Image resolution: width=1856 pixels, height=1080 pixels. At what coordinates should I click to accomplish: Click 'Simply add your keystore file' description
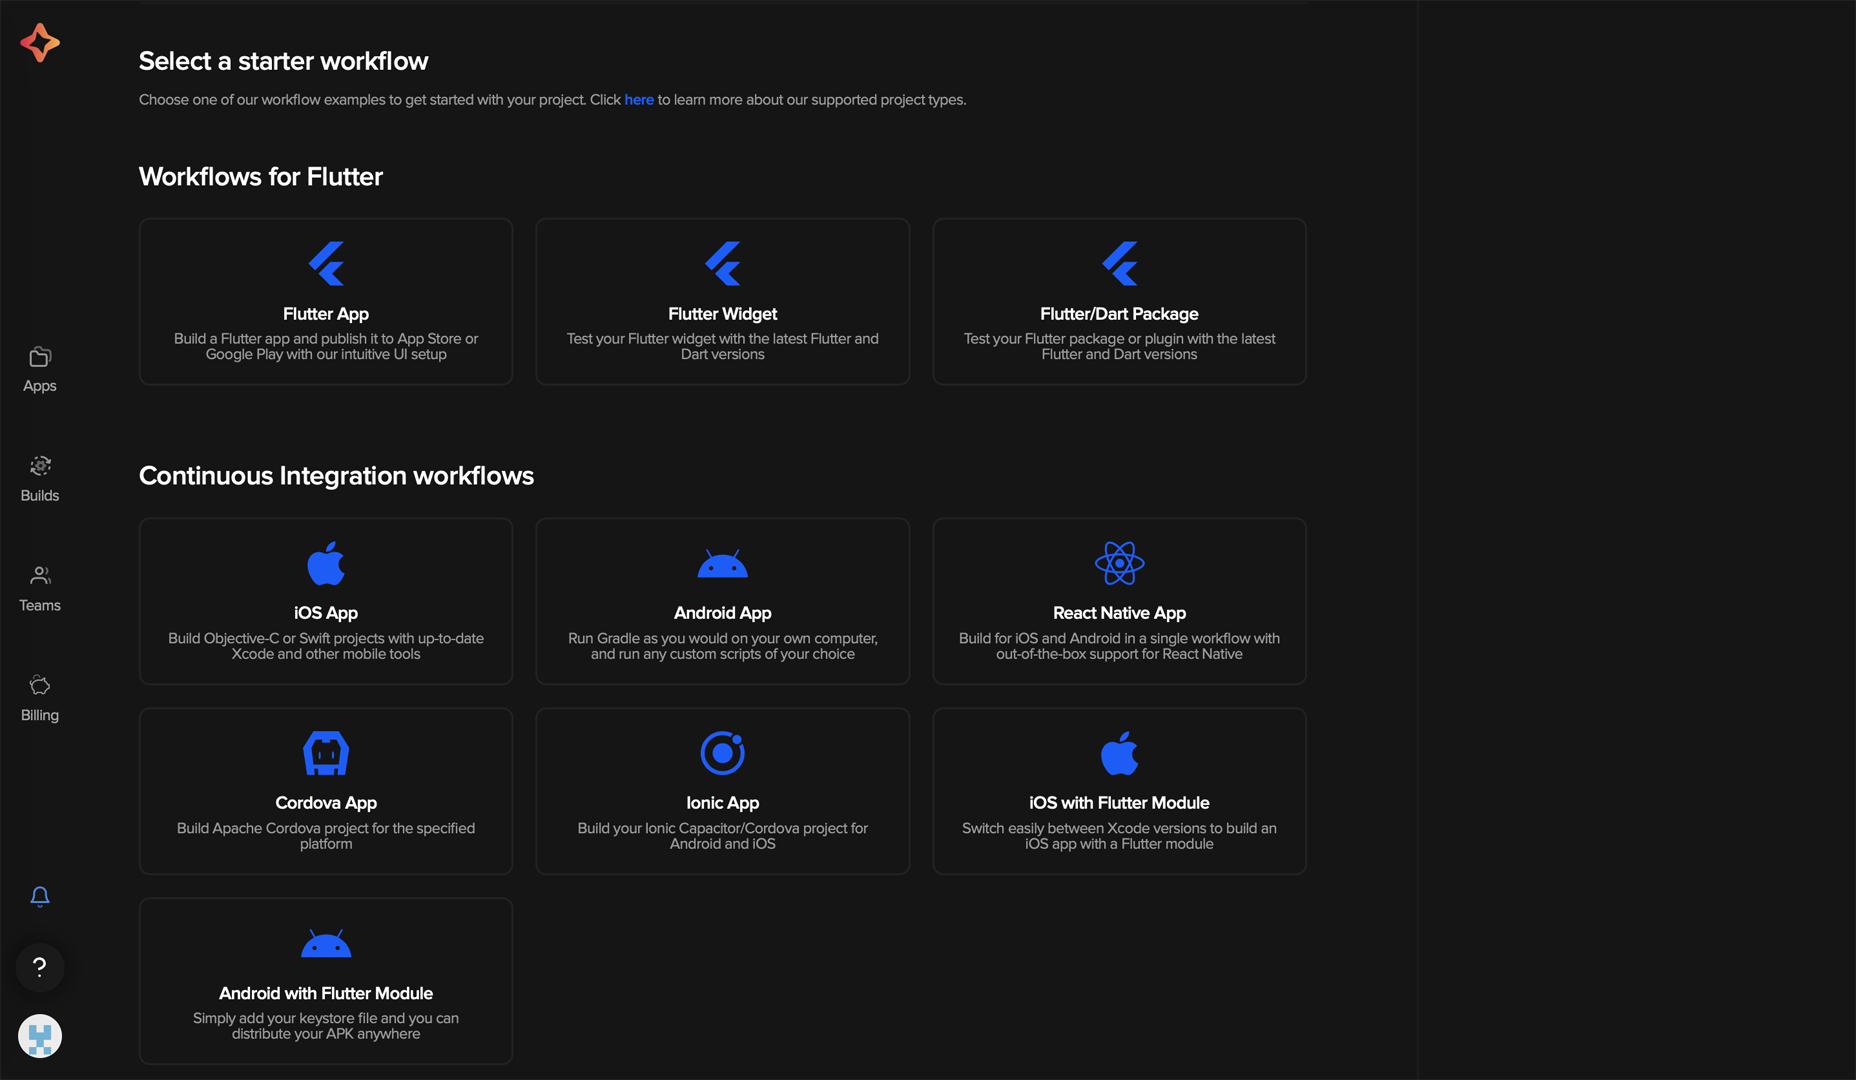click(x=326, y=1026)
